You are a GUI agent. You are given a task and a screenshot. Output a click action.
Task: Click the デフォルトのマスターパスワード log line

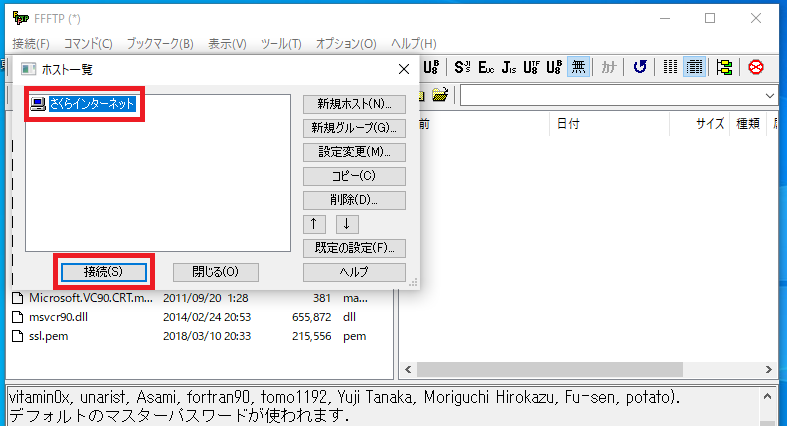pos(179,415)
